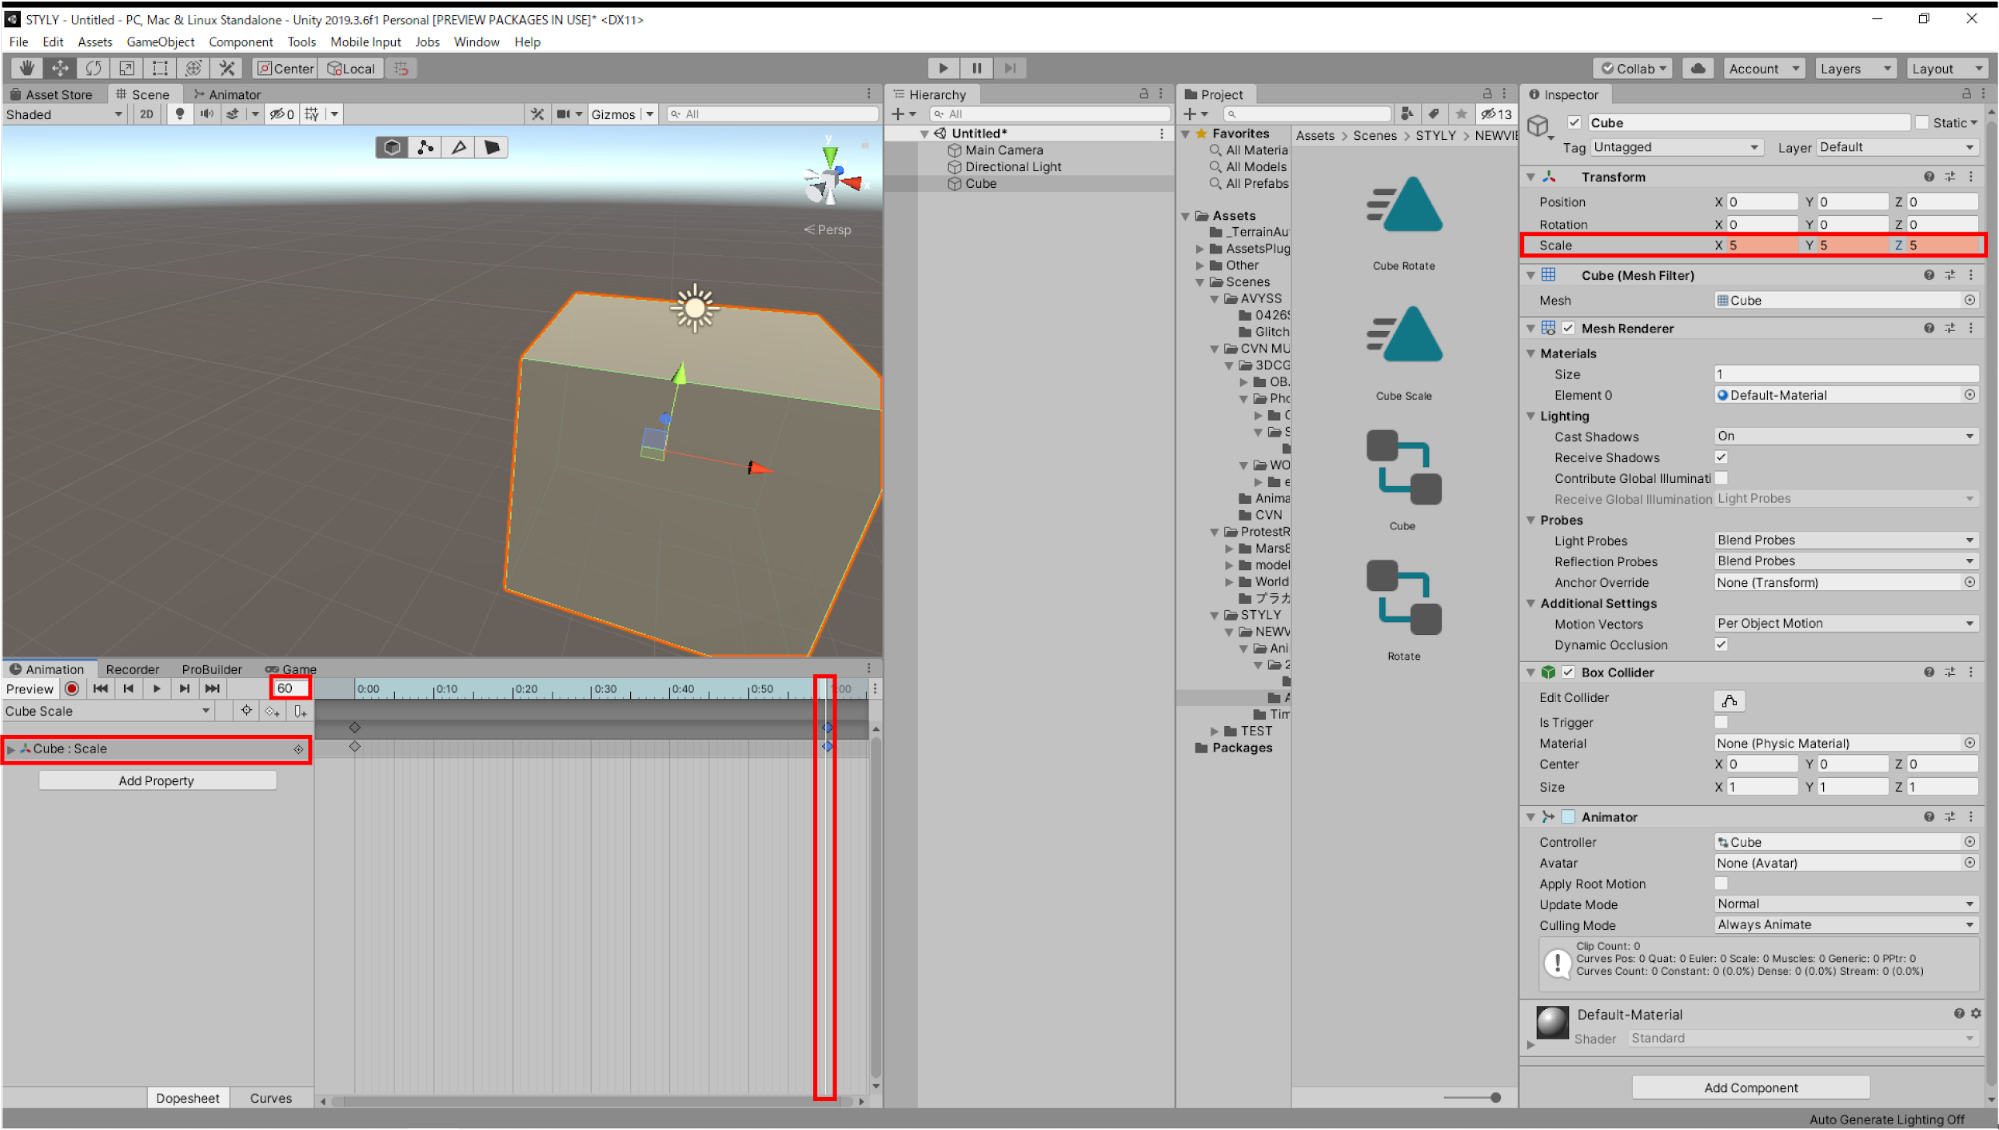Enable animation record mode button

click(x=72, y=689)
